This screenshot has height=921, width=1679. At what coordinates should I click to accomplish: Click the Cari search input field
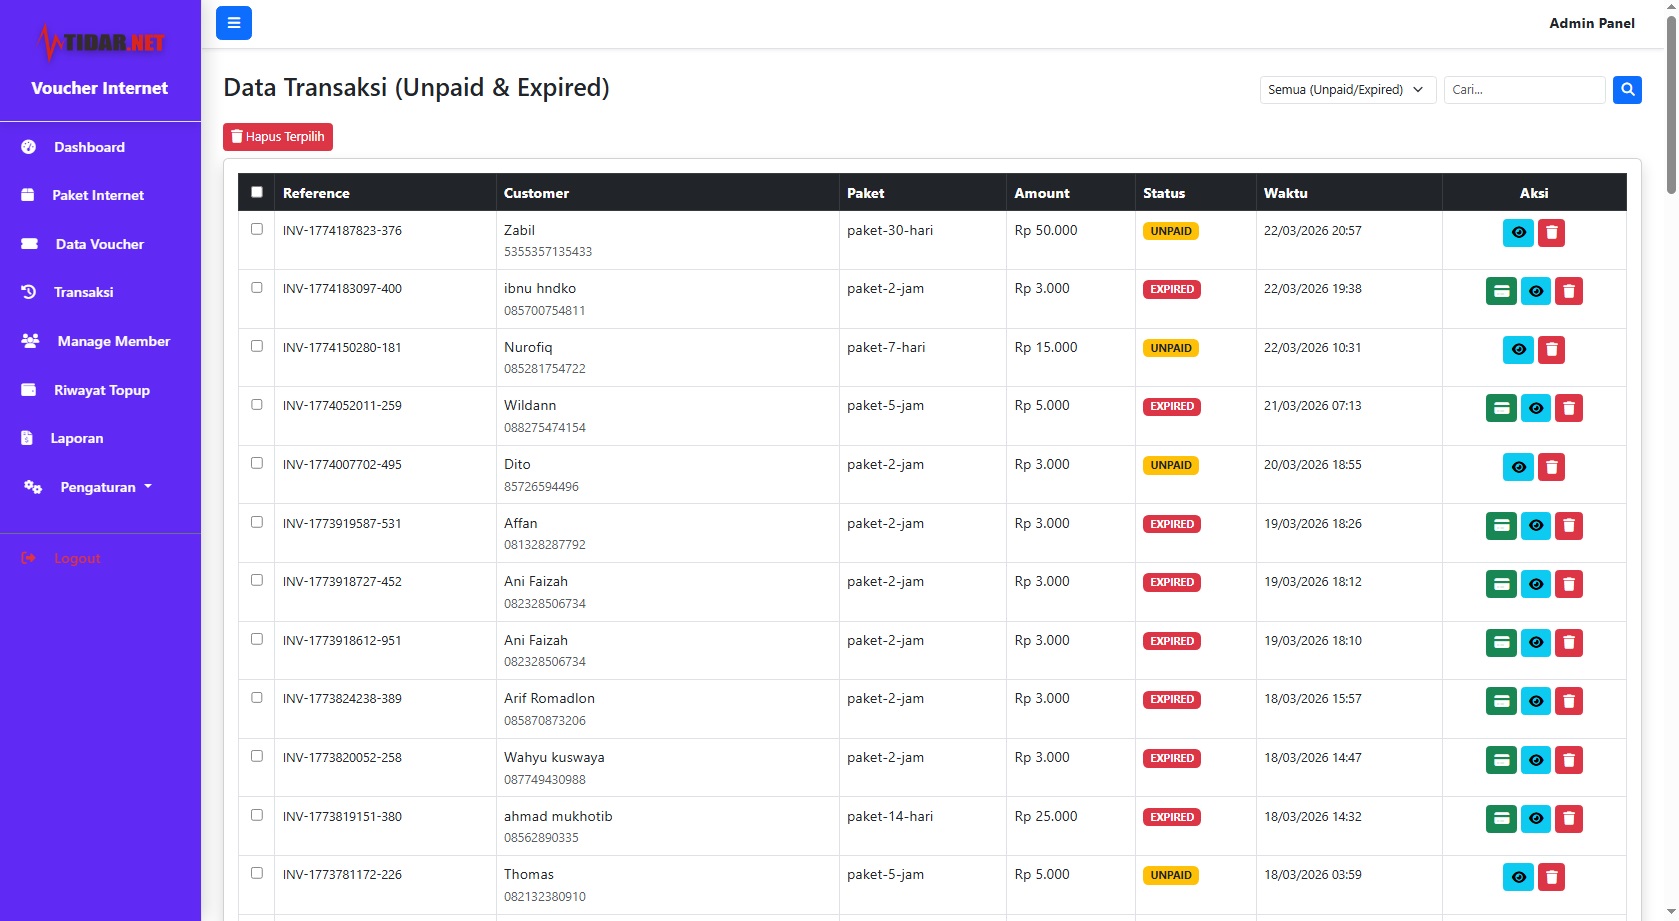point(1524,90)
